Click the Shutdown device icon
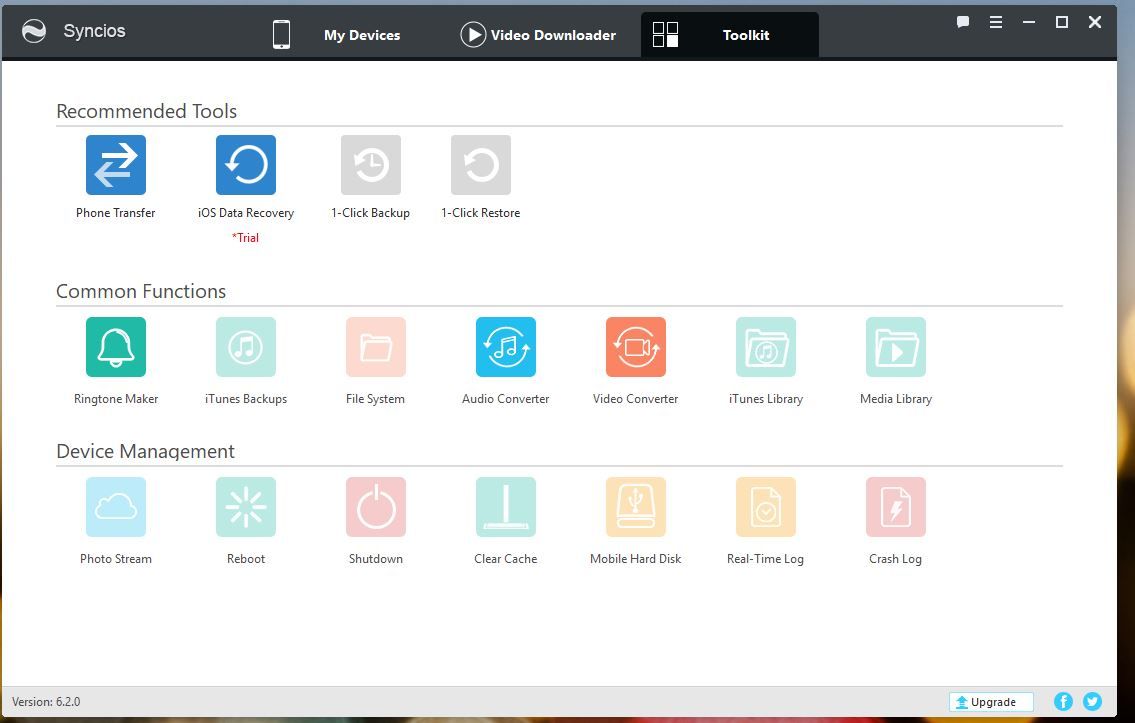The height and width of the screenshot is (723, 1135). [376, 507]
